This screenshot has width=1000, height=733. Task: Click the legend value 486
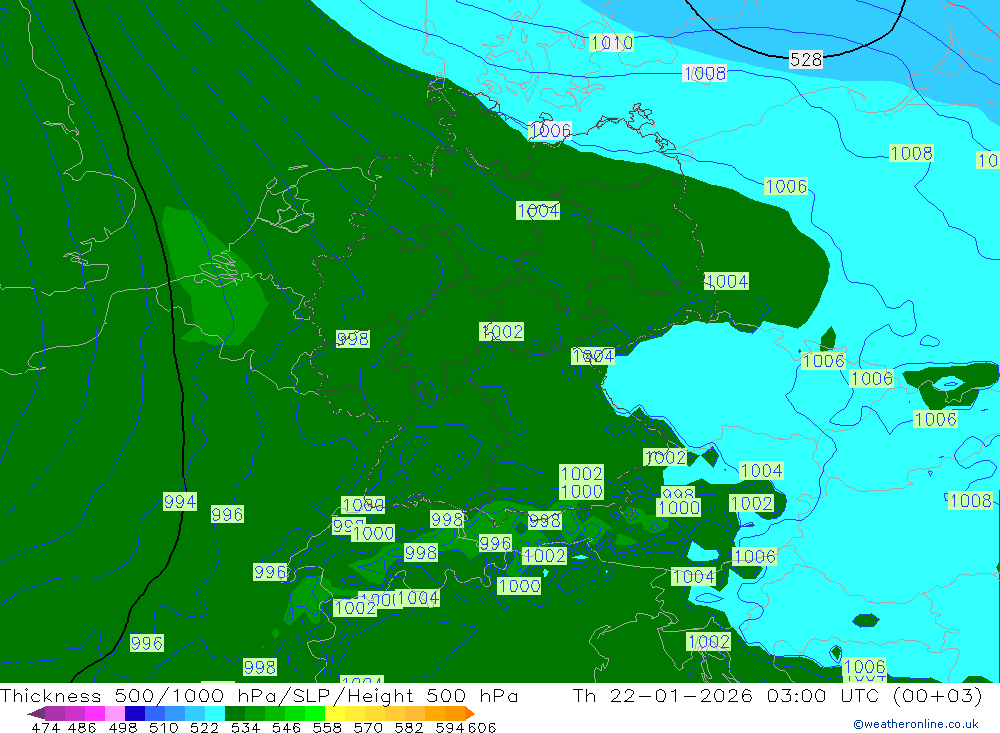click(x=82, y=727)
